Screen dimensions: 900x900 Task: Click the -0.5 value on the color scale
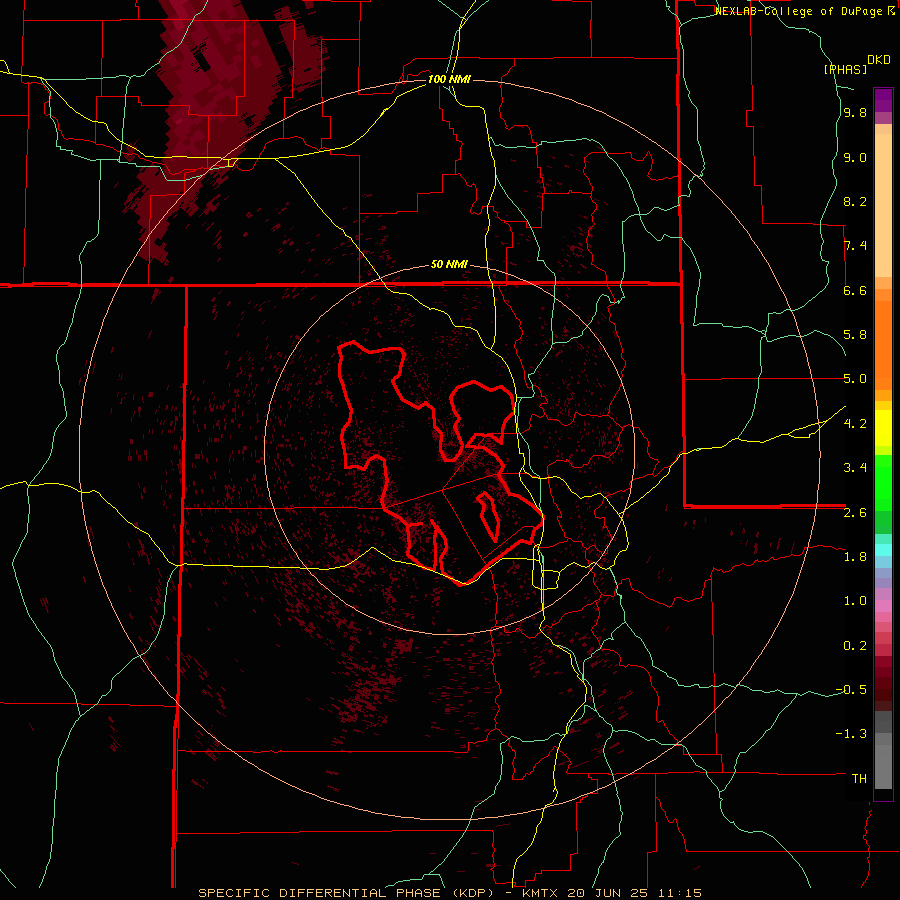coord(851,690)
